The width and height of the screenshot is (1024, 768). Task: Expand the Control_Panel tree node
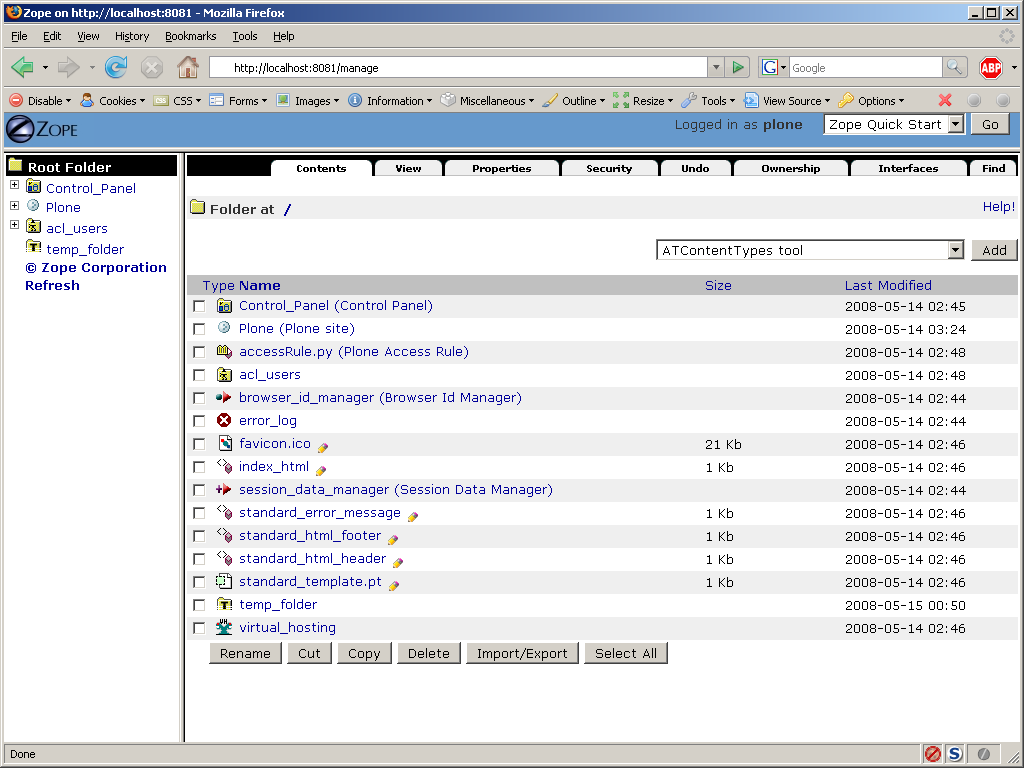[x=14, y=185]
